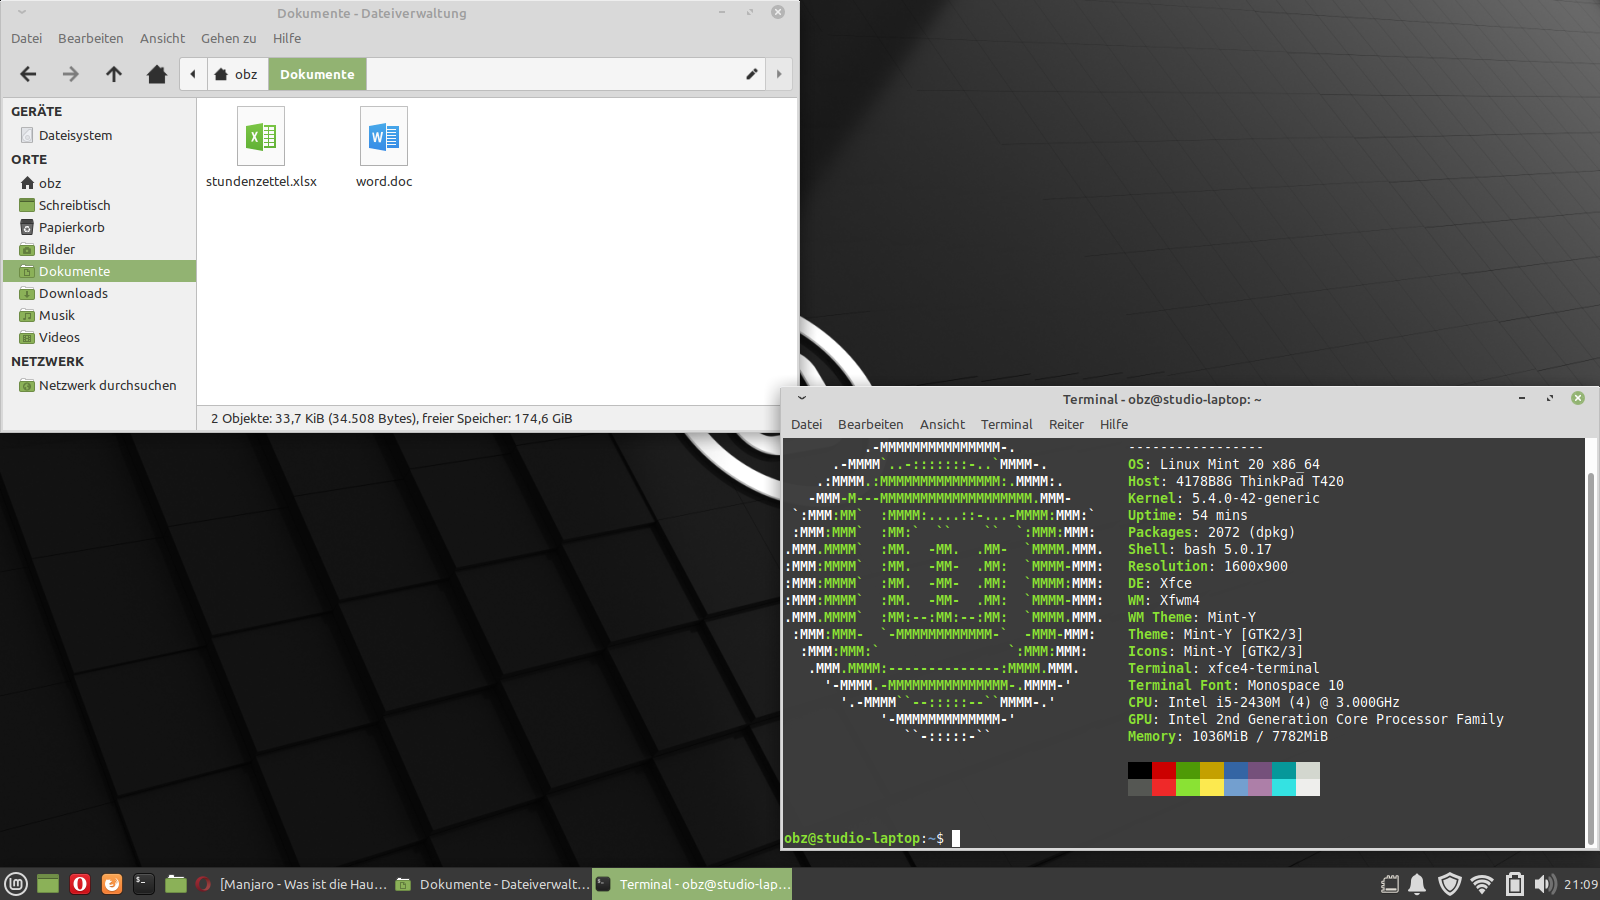Screen dimensions: 1600x900
Task: Open the Hilfe menu in the Terminal window
Action: pyautogui.click(x=1114, y=424)
